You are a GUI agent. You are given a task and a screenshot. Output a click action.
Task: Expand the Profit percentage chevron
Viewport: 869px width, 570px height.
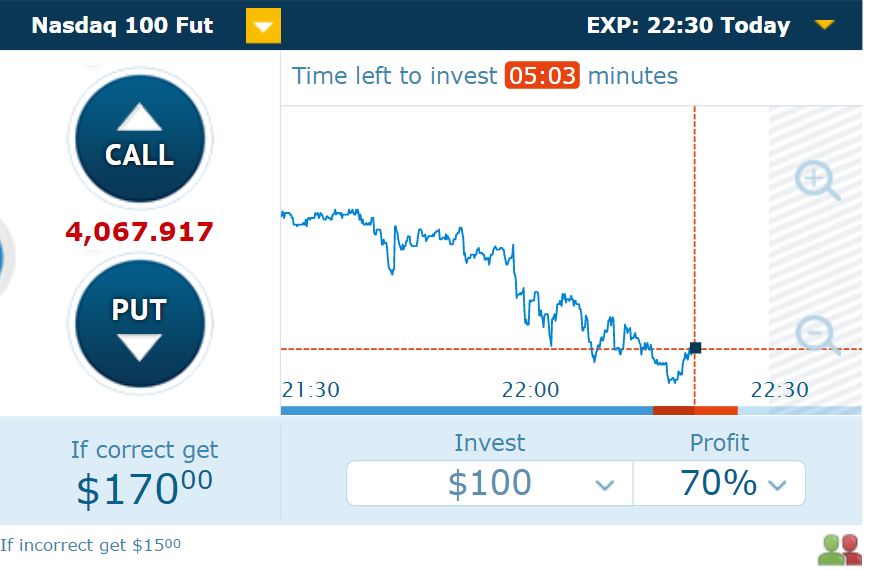777,485
